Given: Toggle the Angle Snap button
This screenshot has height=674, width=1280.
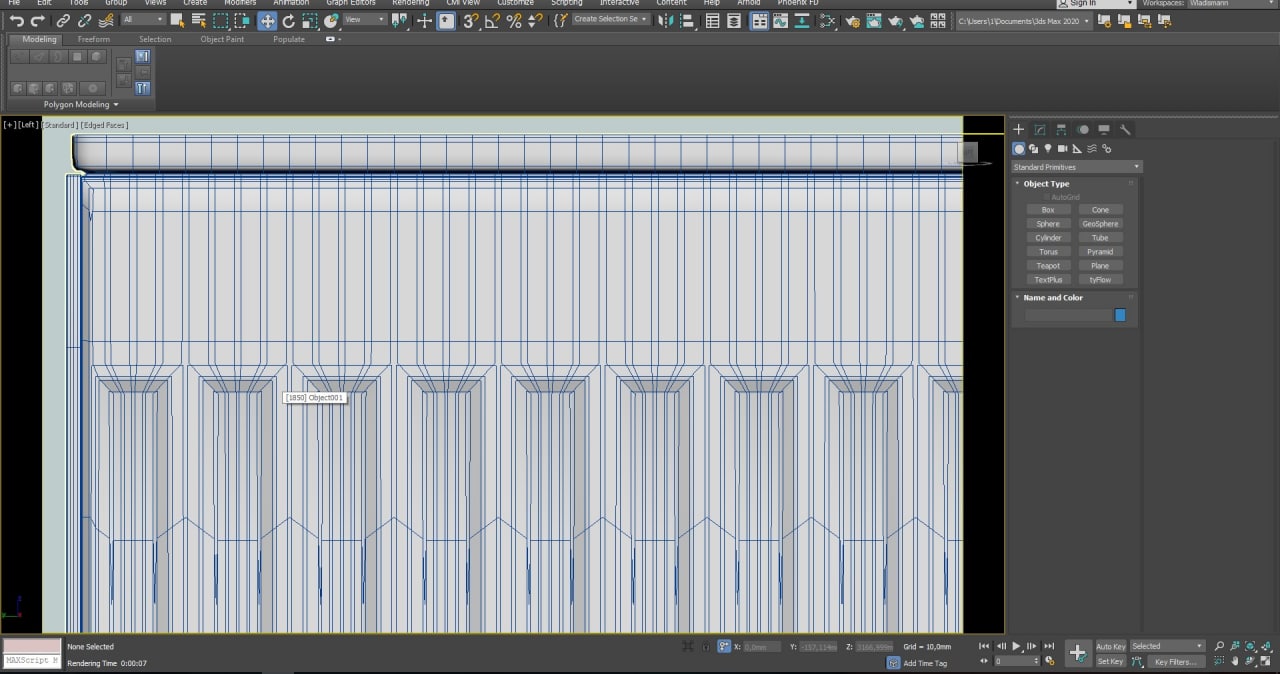Looking at the screenshot, I should pos(493,21).
